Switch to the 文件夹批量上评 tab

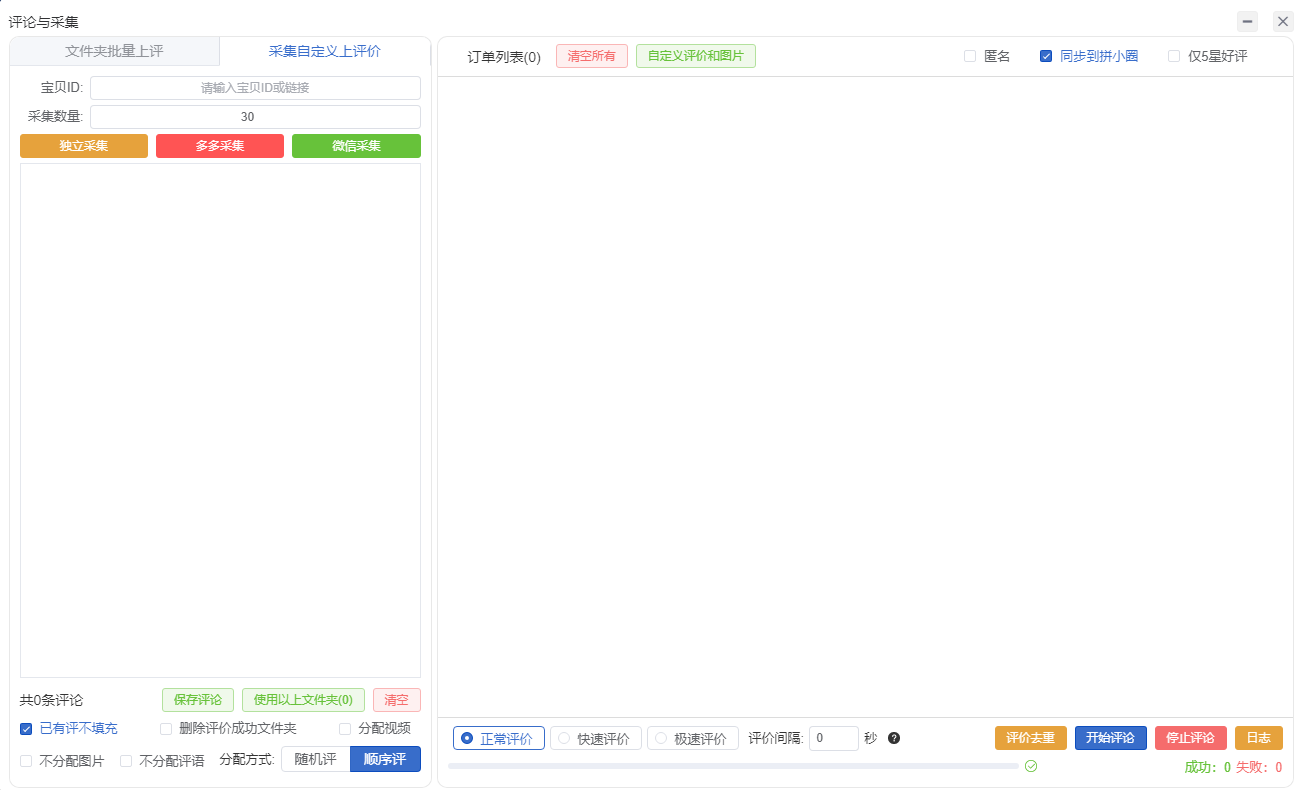(x=113, y=51)
